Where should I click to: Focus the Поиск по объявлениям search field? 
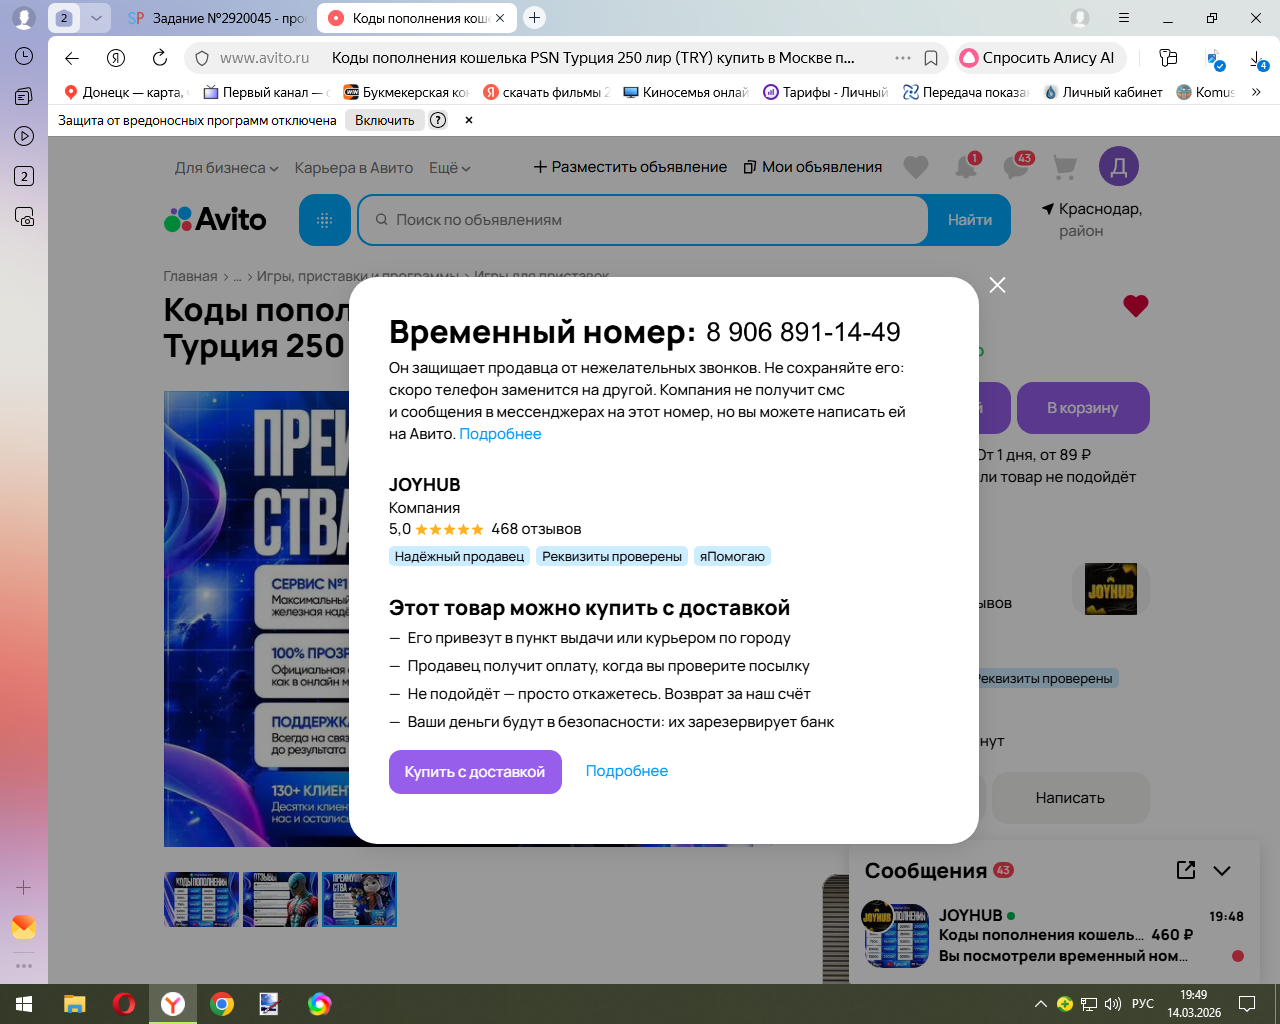[644, 220]
